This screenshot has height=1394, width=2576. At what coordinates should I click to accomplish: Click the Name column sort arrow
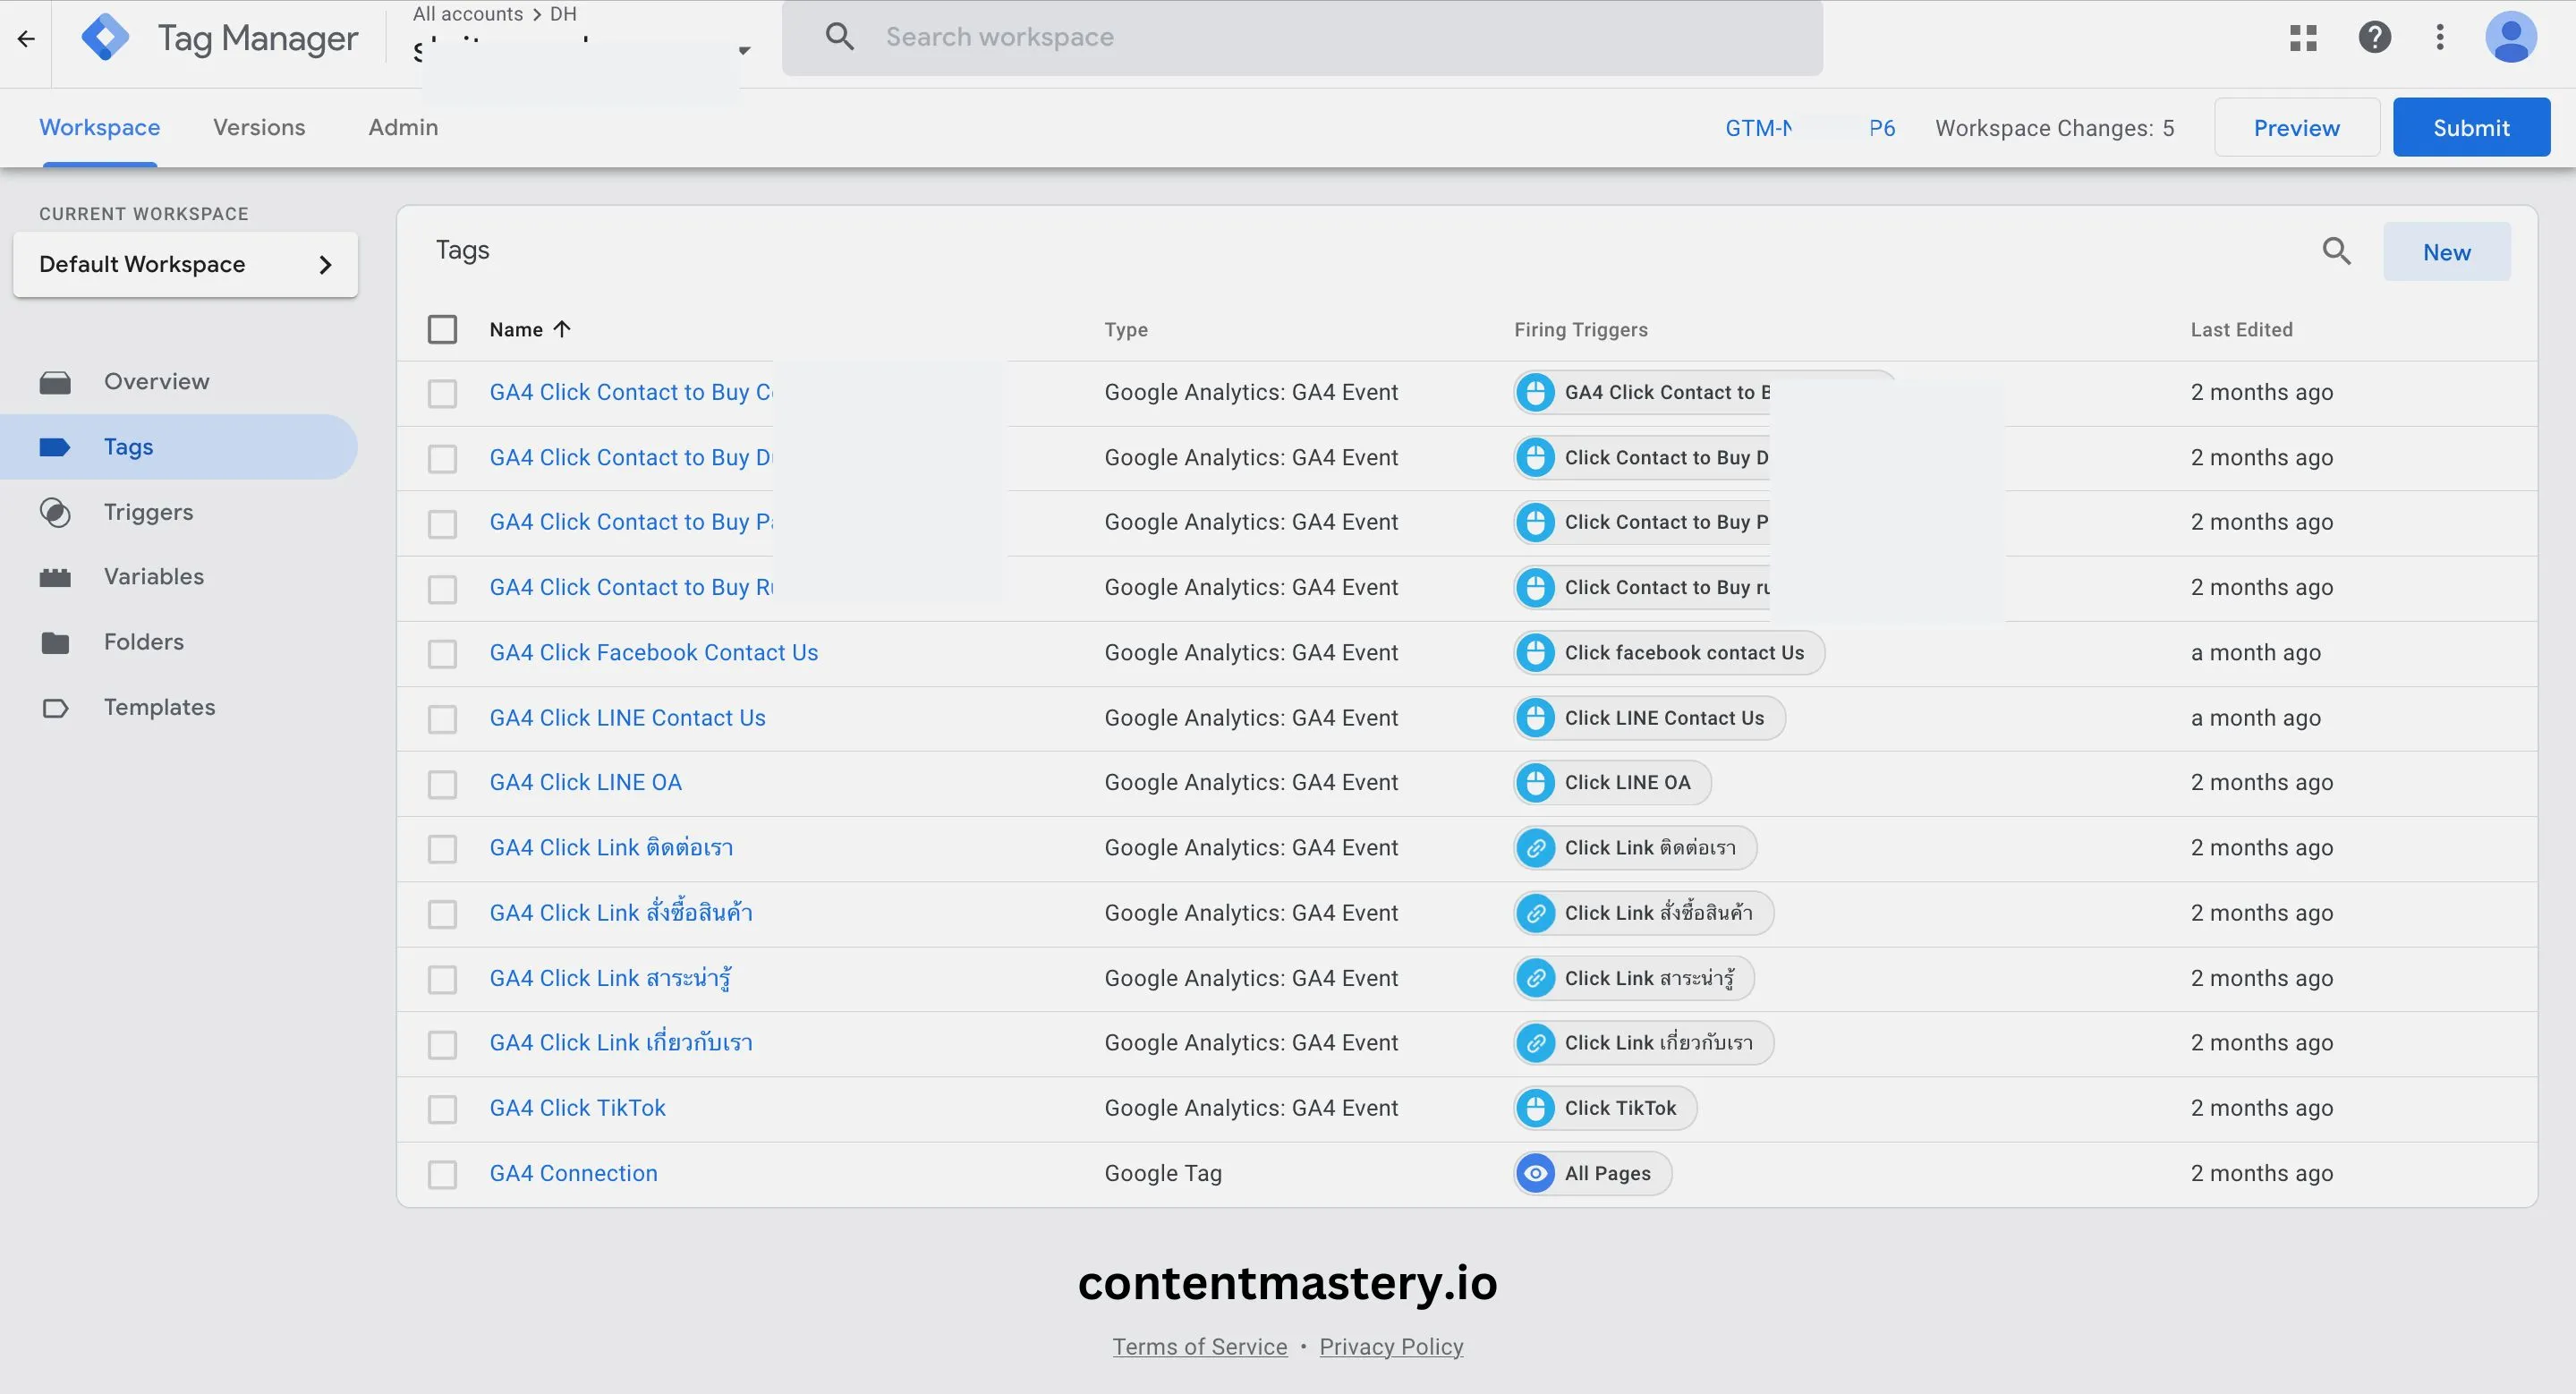tap(562, 329)
